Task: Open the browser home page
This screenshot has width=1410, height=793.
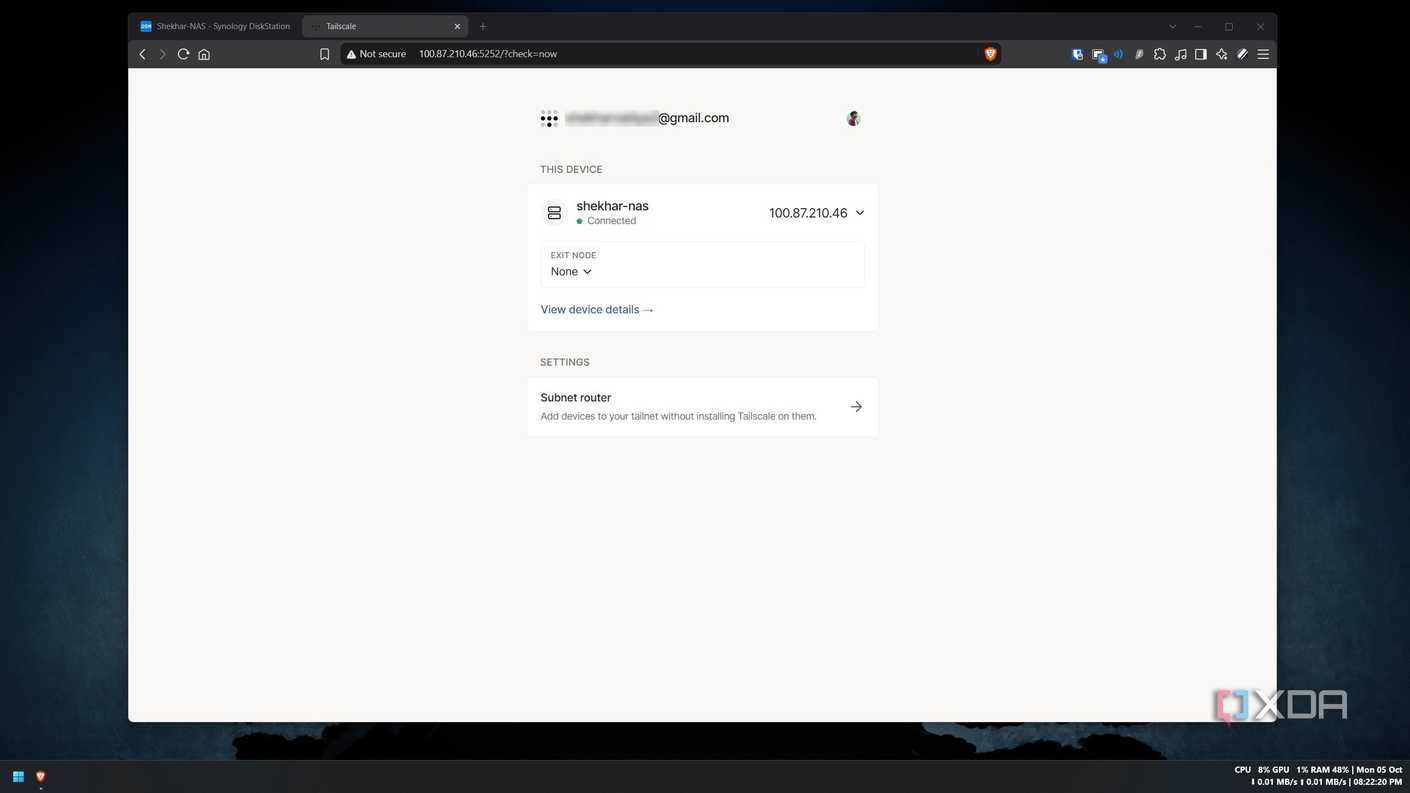Action: [204, 54]
